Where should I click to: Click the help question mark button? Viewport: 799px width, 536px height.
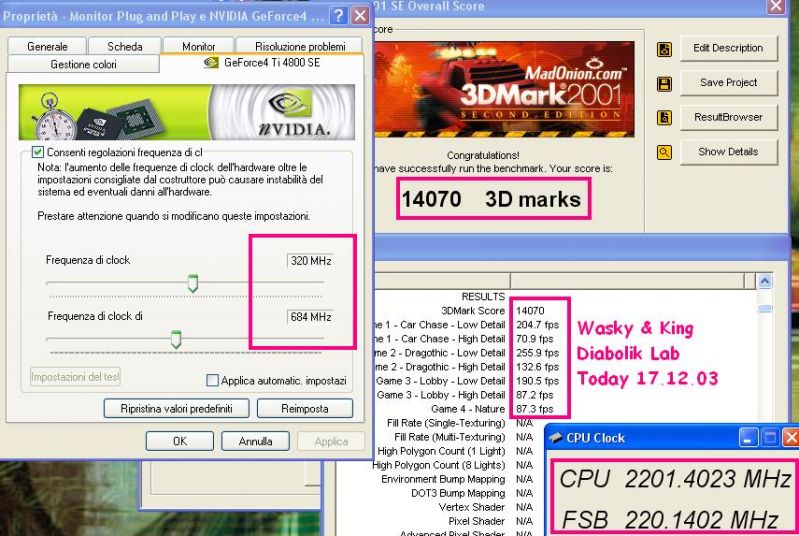(338, 15)
